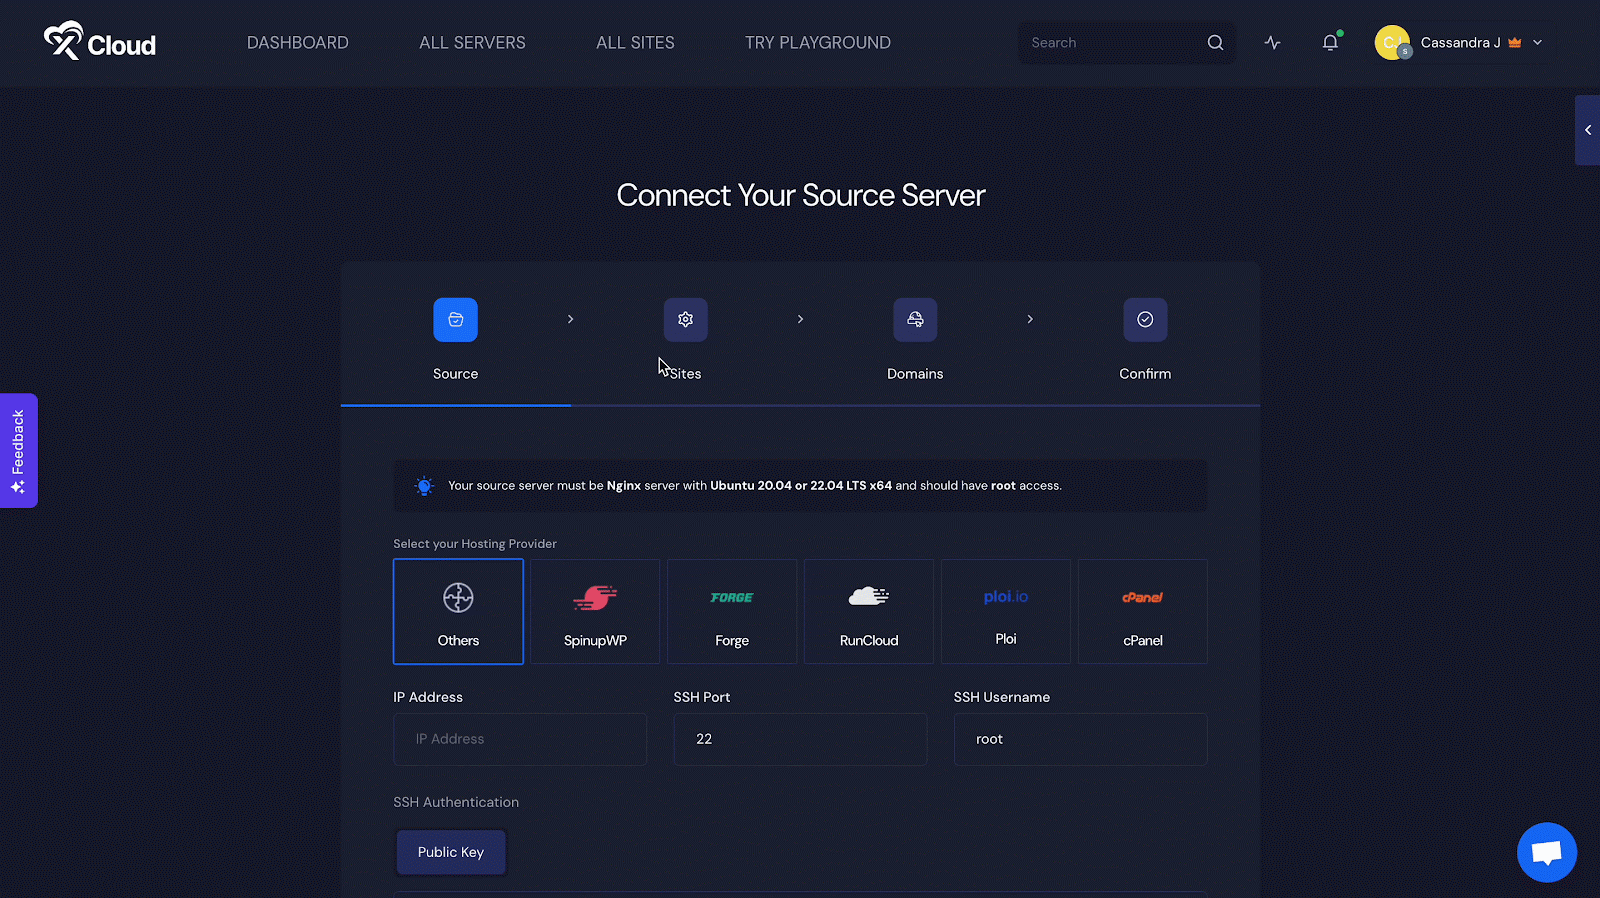The image size is (1600, 898).
Task: Expand the collapsed right side panel arrow
Action: (1587, 130)
